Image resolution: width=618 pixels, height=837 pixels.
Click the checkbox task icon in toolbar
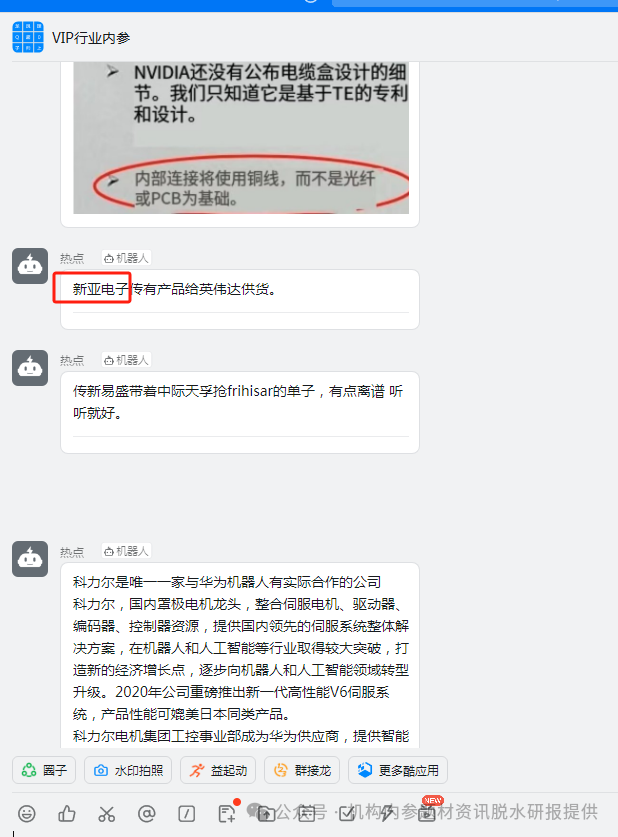tap(346, 814)
